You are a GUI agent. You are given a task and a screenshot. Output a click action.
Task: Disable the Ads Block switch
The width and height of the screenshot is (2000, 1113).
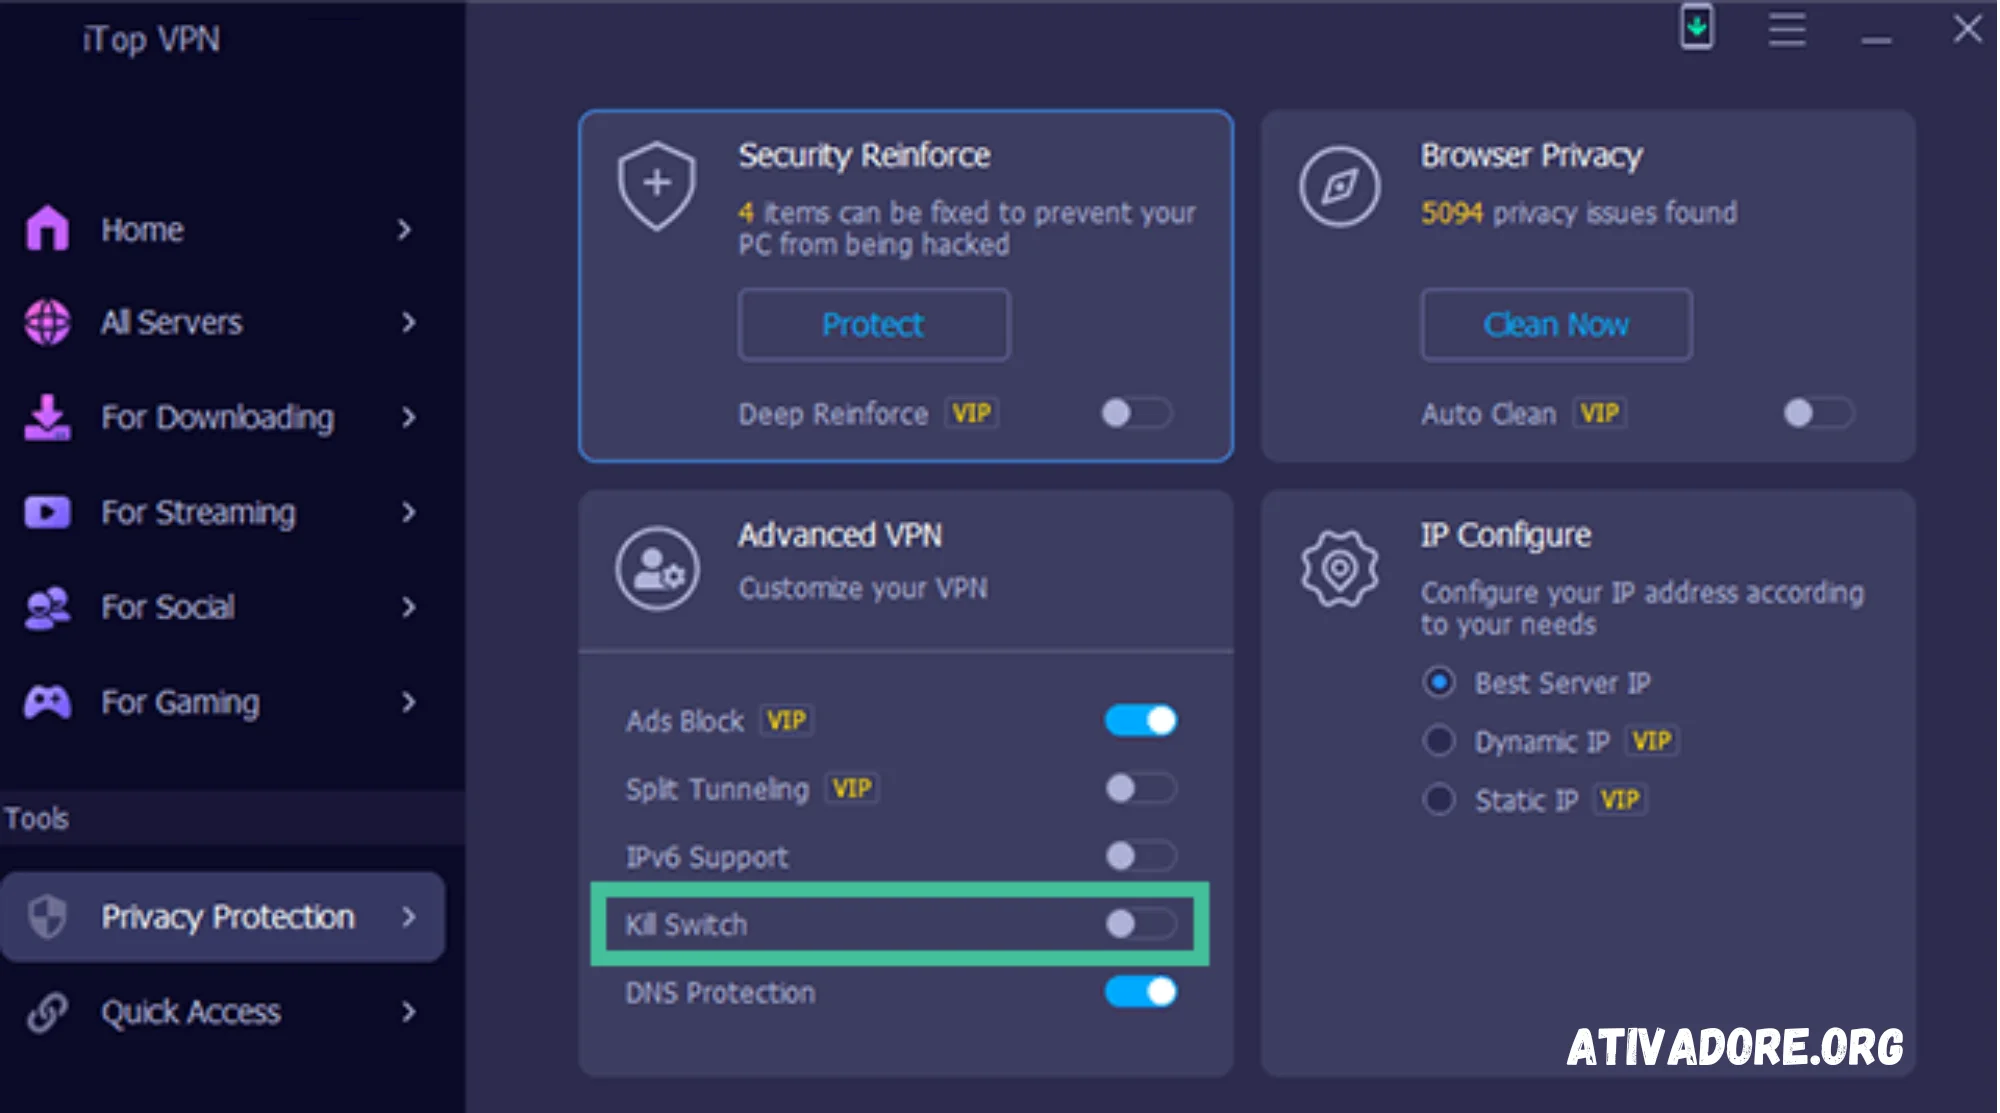point(1141,720)
